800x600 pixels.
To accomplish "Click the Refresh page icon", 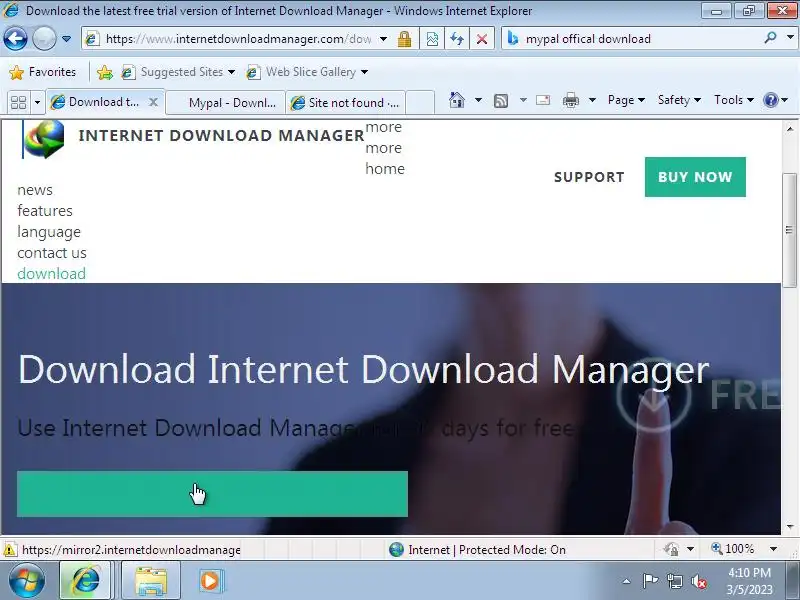I will (457, 39).
